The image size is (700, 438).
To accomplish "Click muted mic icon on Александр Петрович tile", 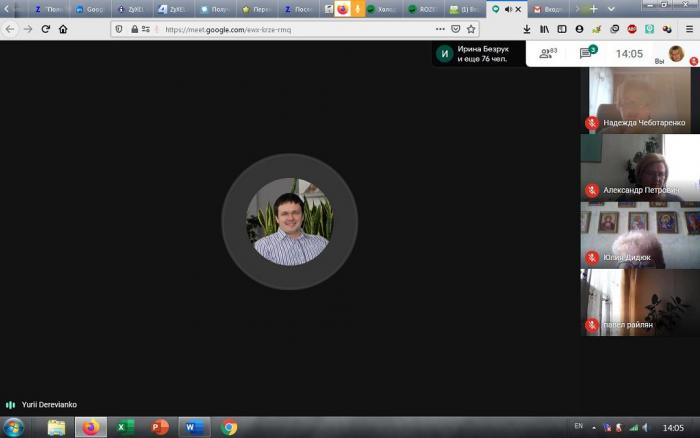I will 592,190.
